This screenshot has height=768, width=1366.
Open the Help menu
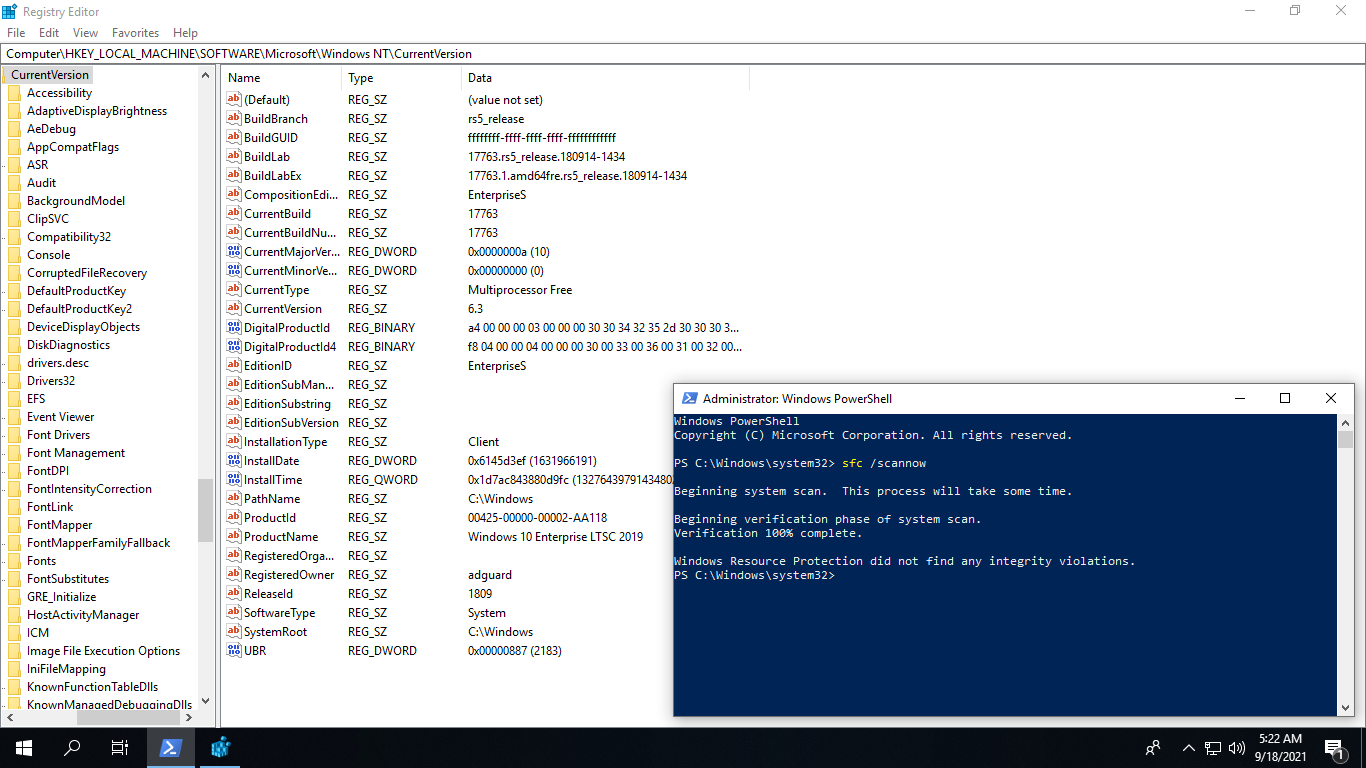point(185,33)
